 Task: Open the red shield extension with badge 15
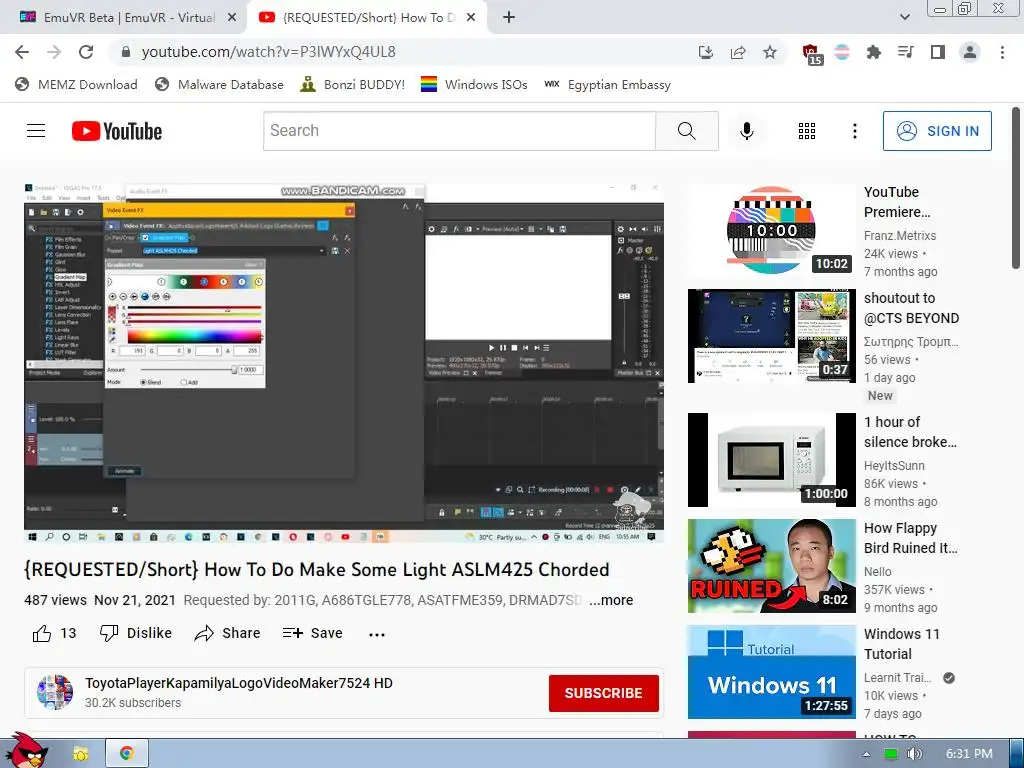[x=811, y=54]
